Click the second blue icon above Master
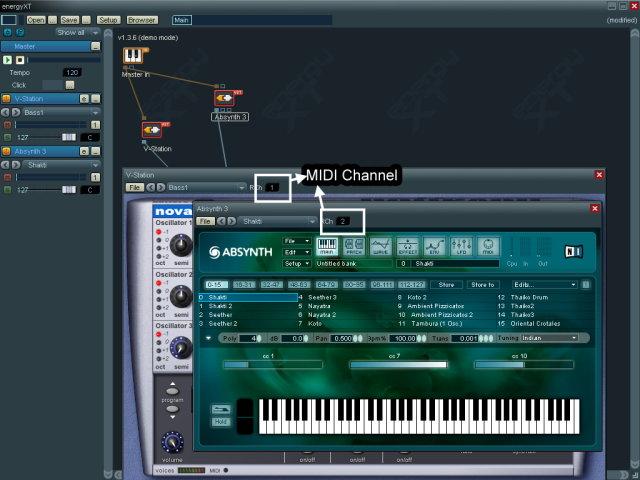The image size is (640, 480). (20, 32)
